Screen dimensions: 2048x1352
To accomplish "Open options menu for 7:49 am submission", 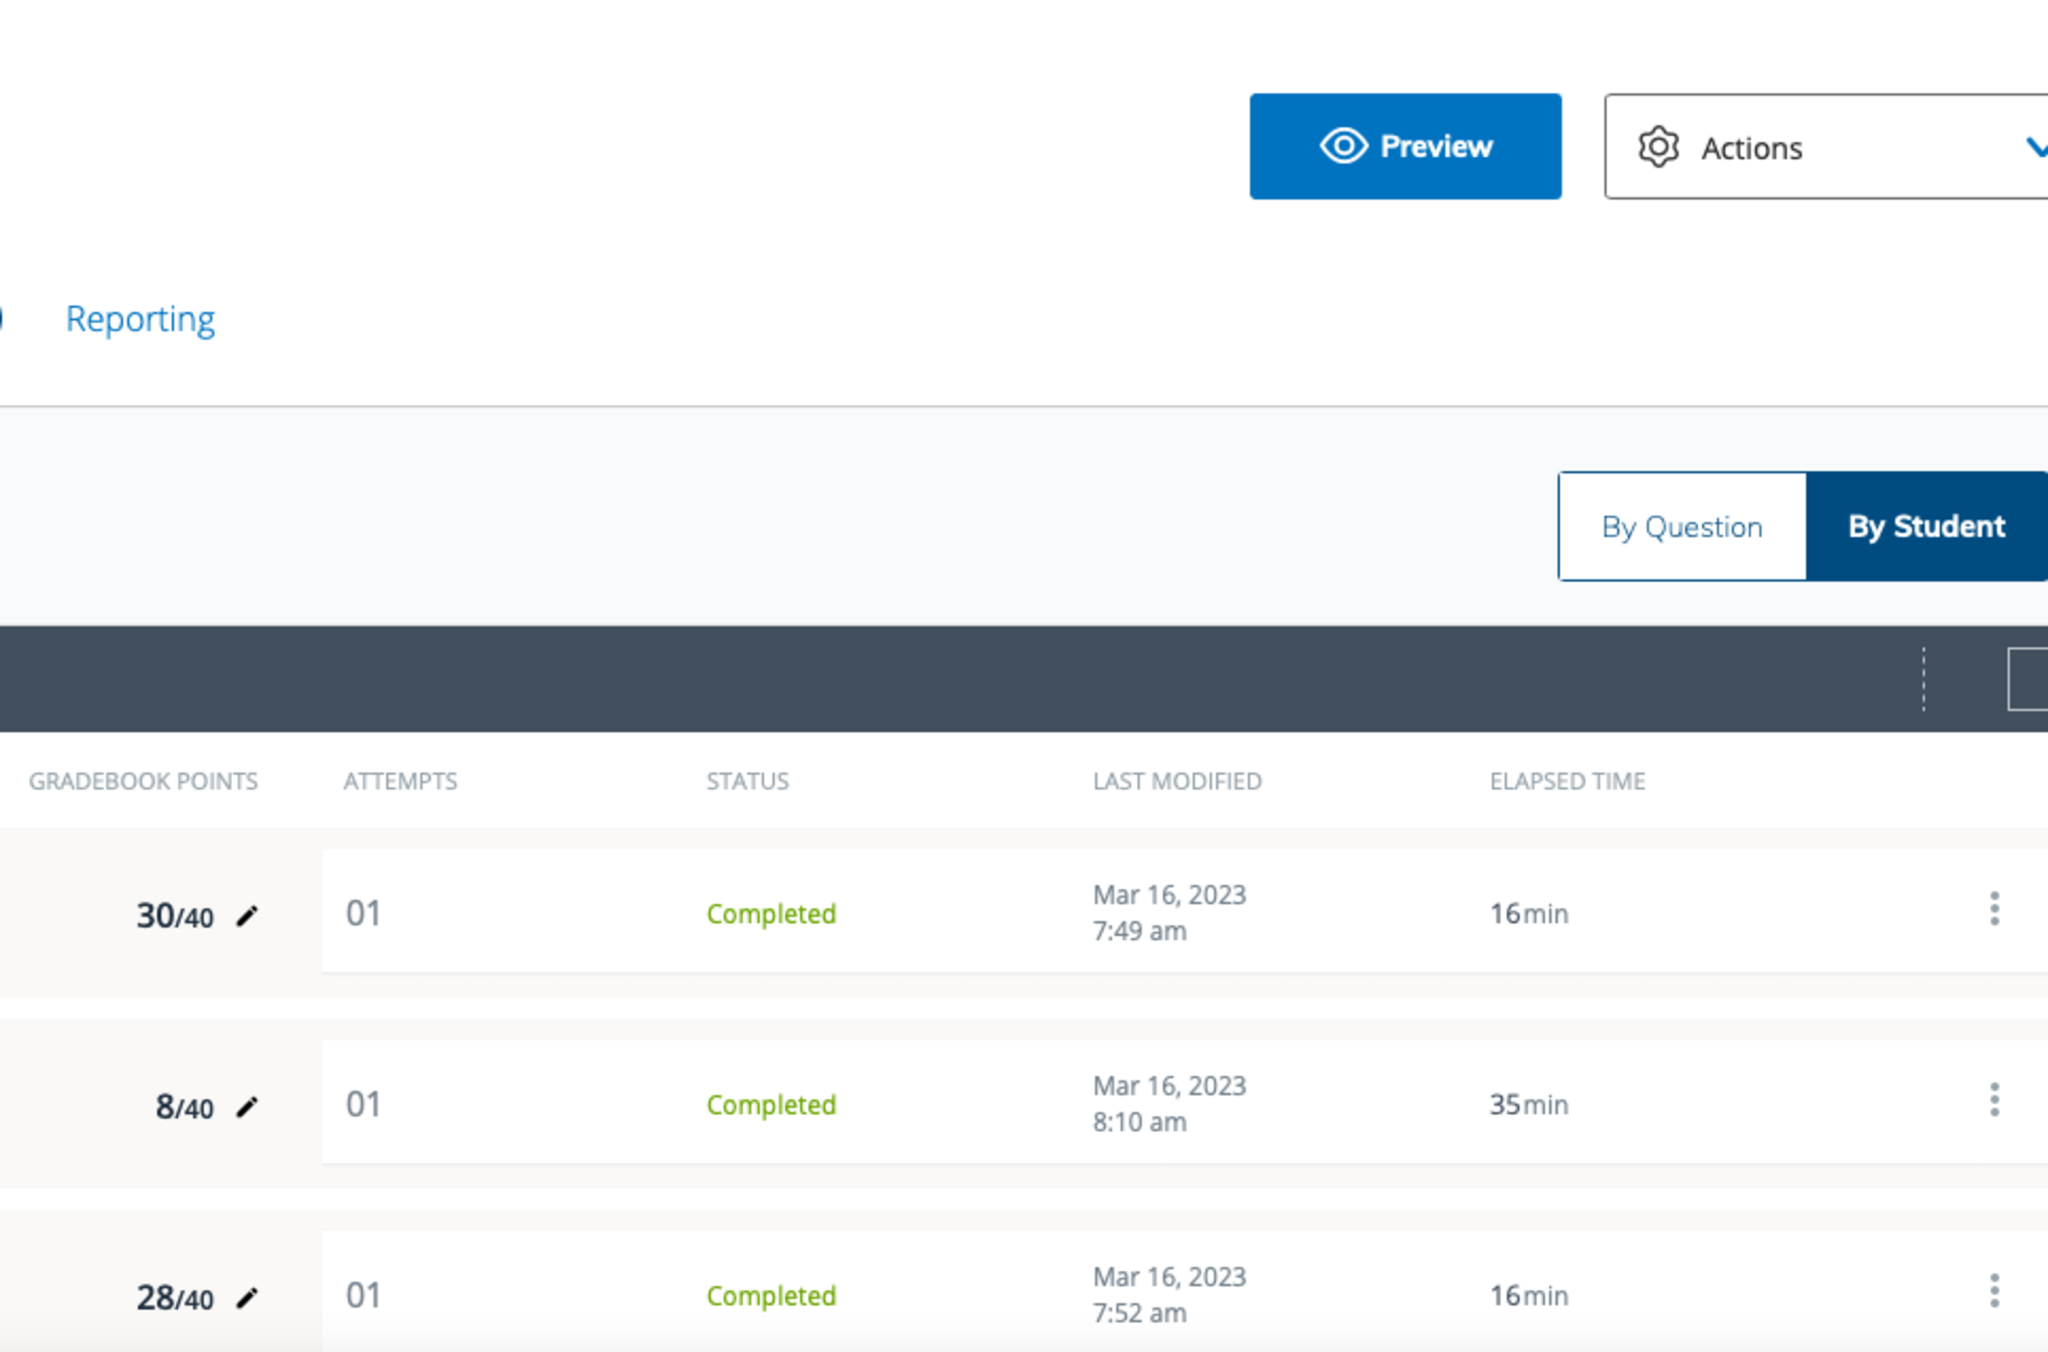I will pos(1994,909).
